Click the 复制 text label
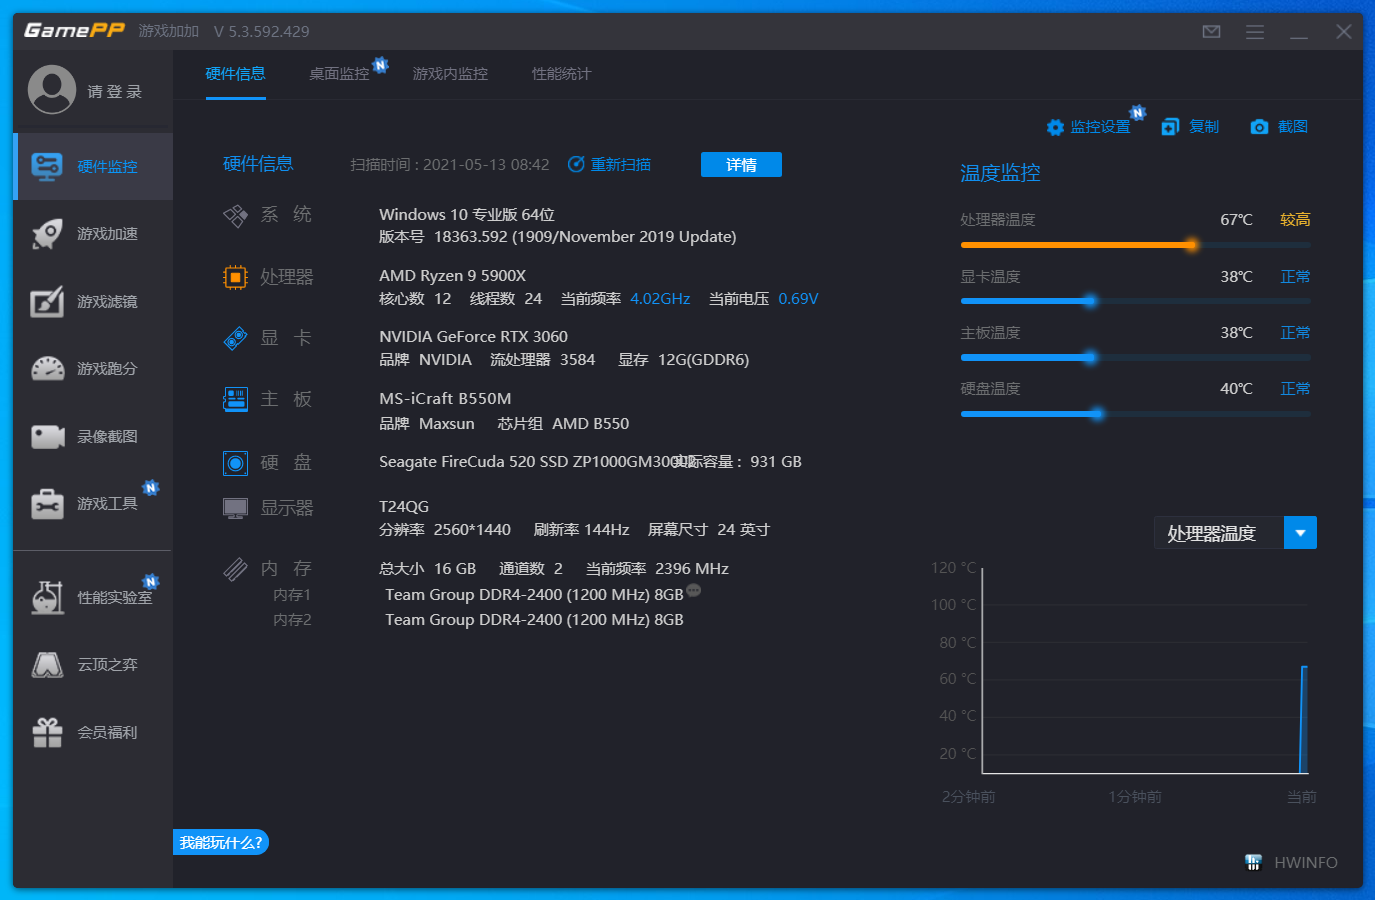This screenshot has height=900, width=1375. 1204,127
